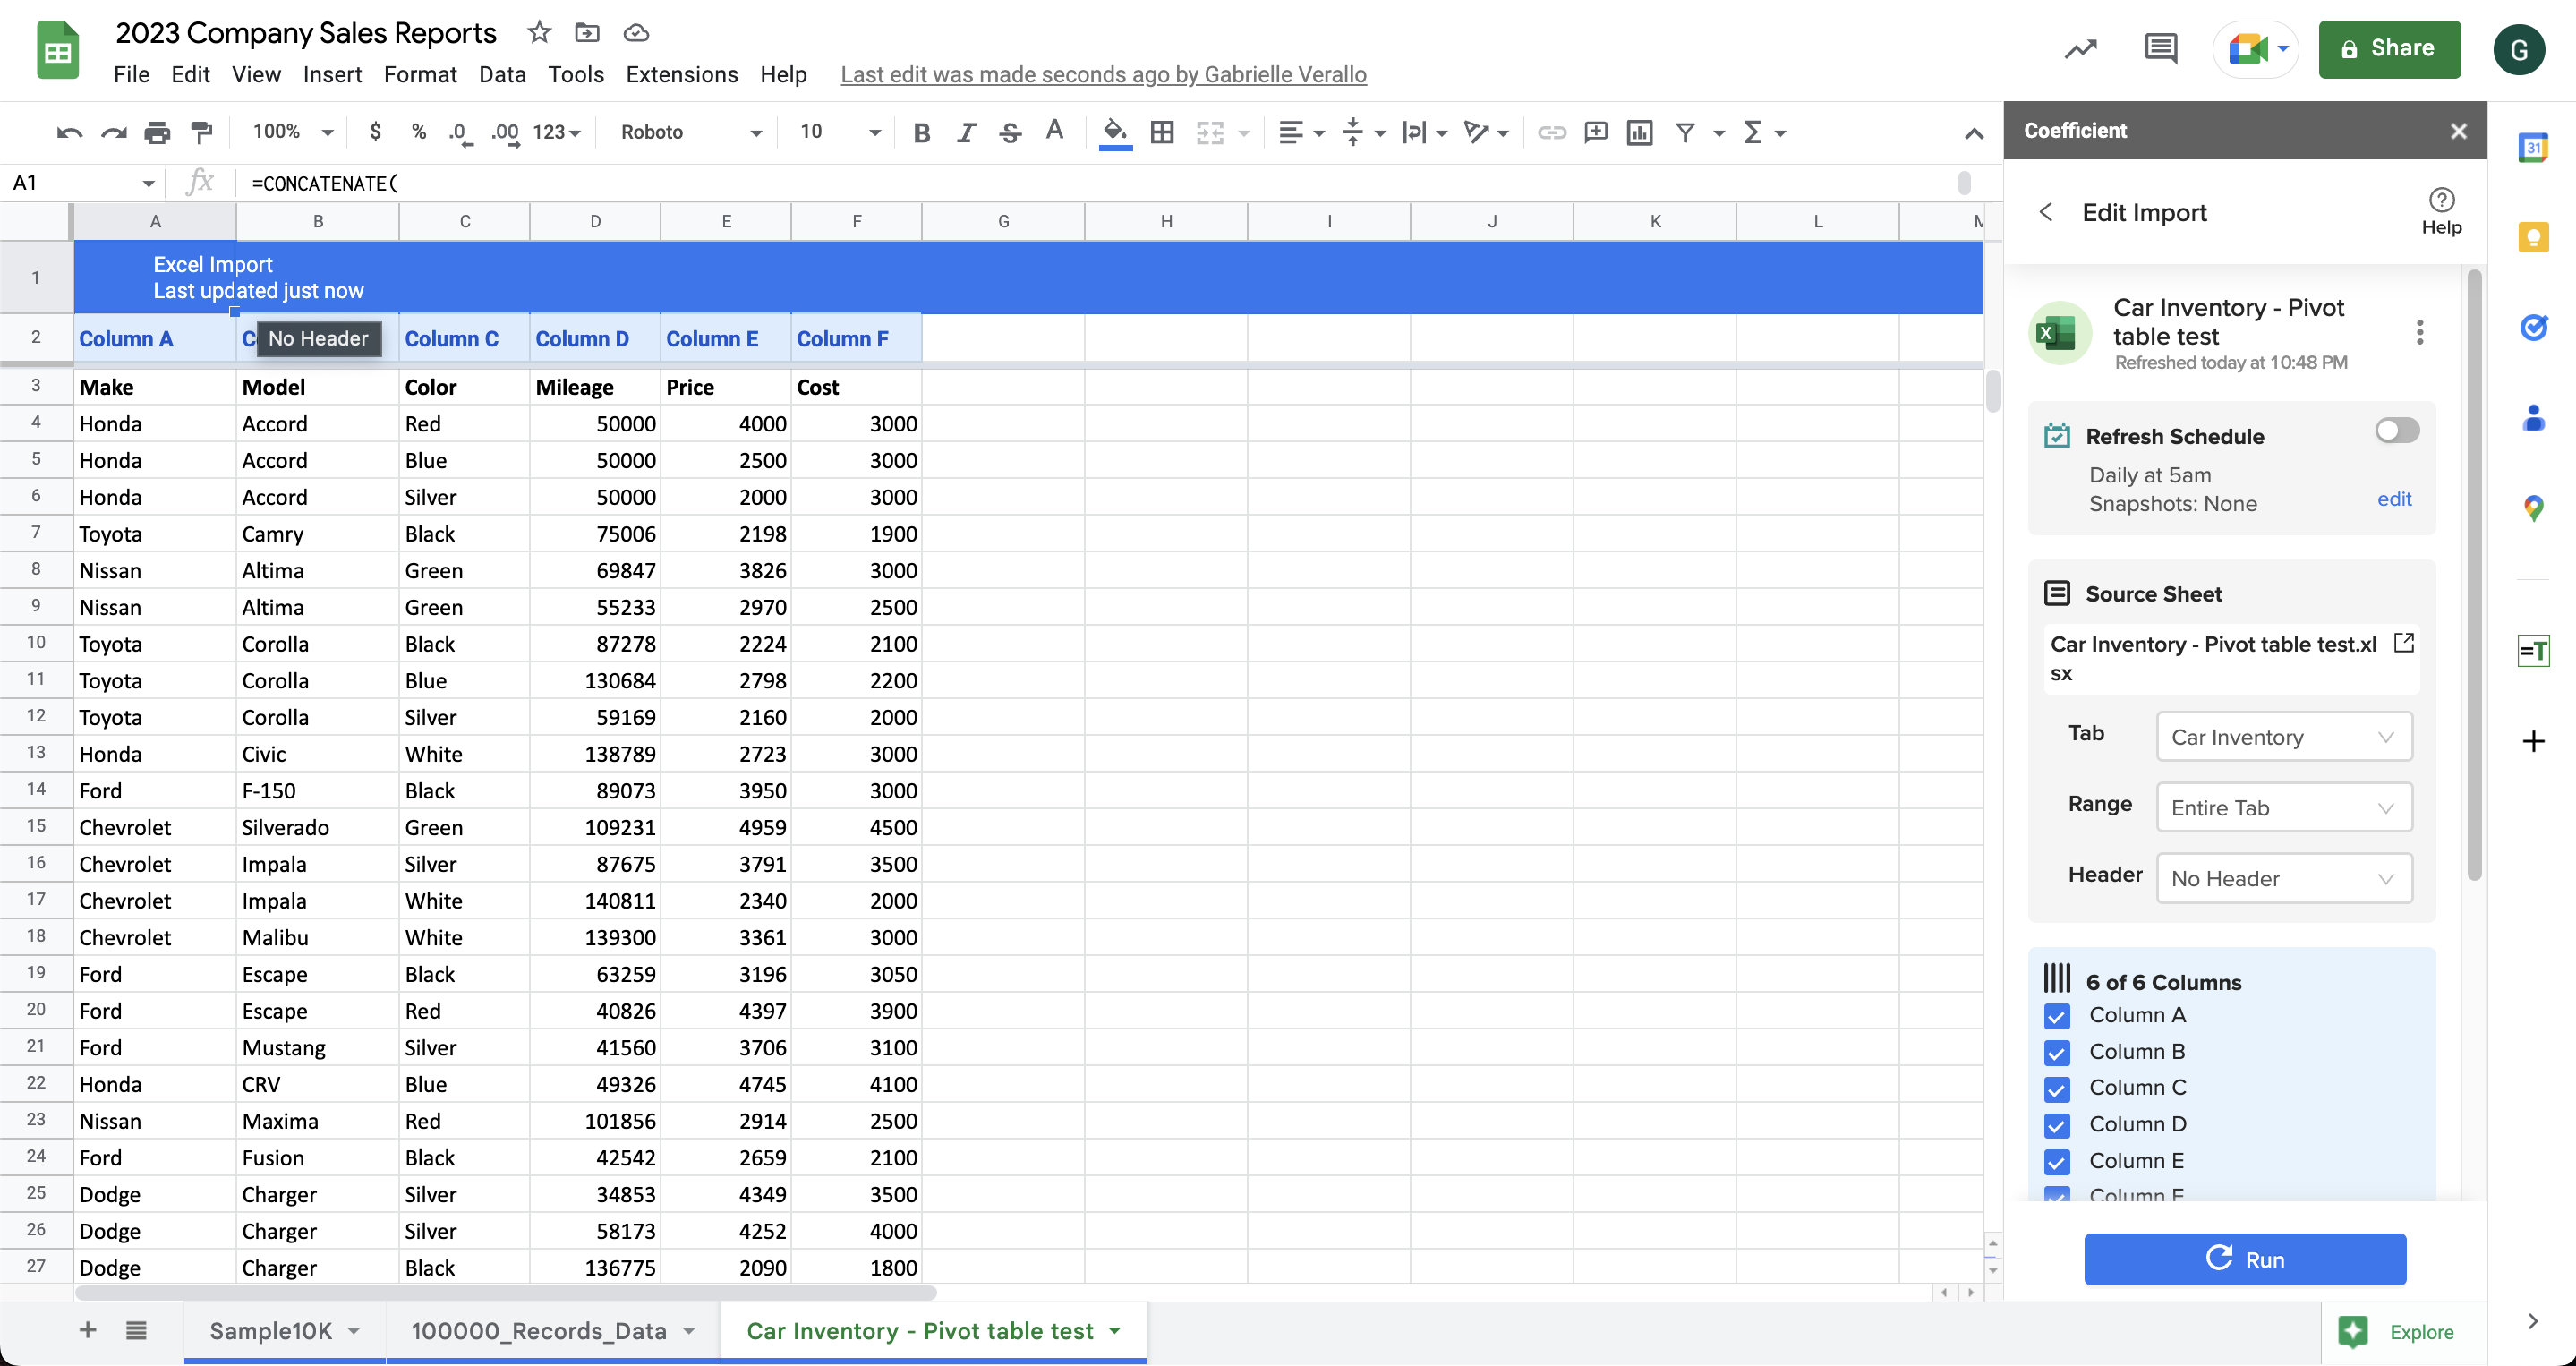Viewport: 2576px width, 1366px height.
Task: Open last edit history link
Action: click(1103, 75)
